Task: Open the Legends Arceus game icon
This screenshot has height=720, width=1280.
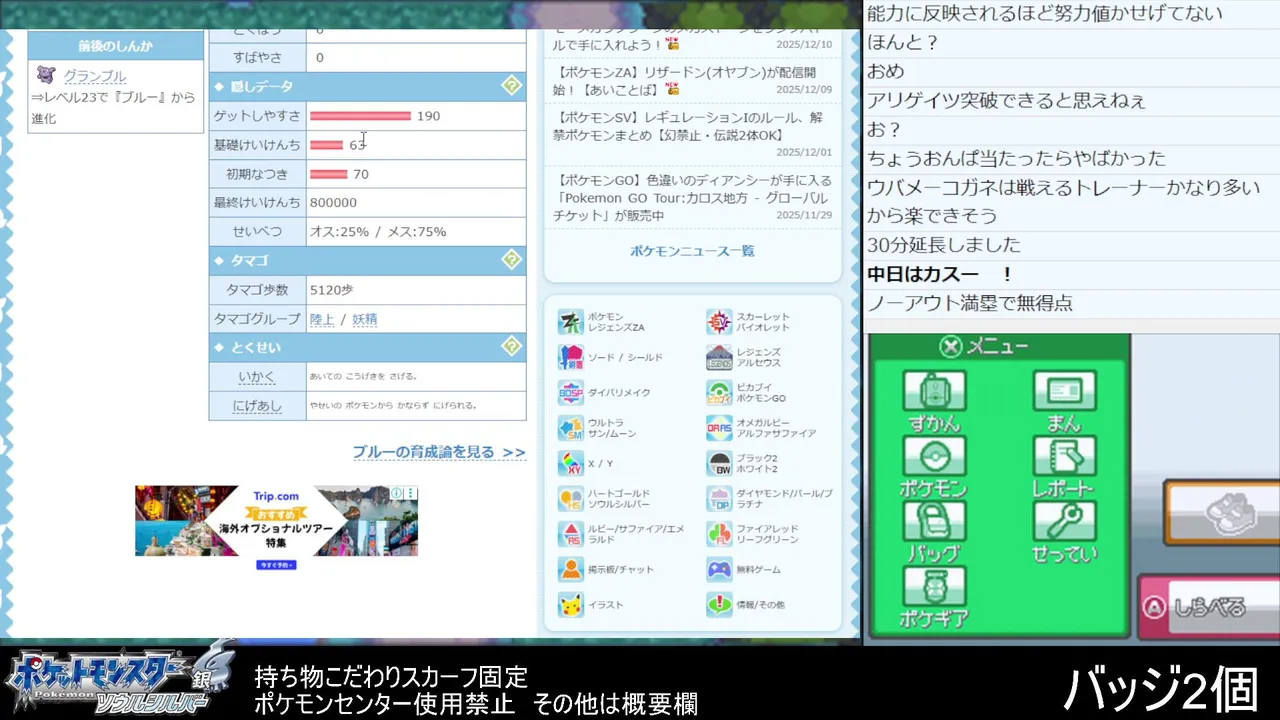Action: click(x=719, y=357)
